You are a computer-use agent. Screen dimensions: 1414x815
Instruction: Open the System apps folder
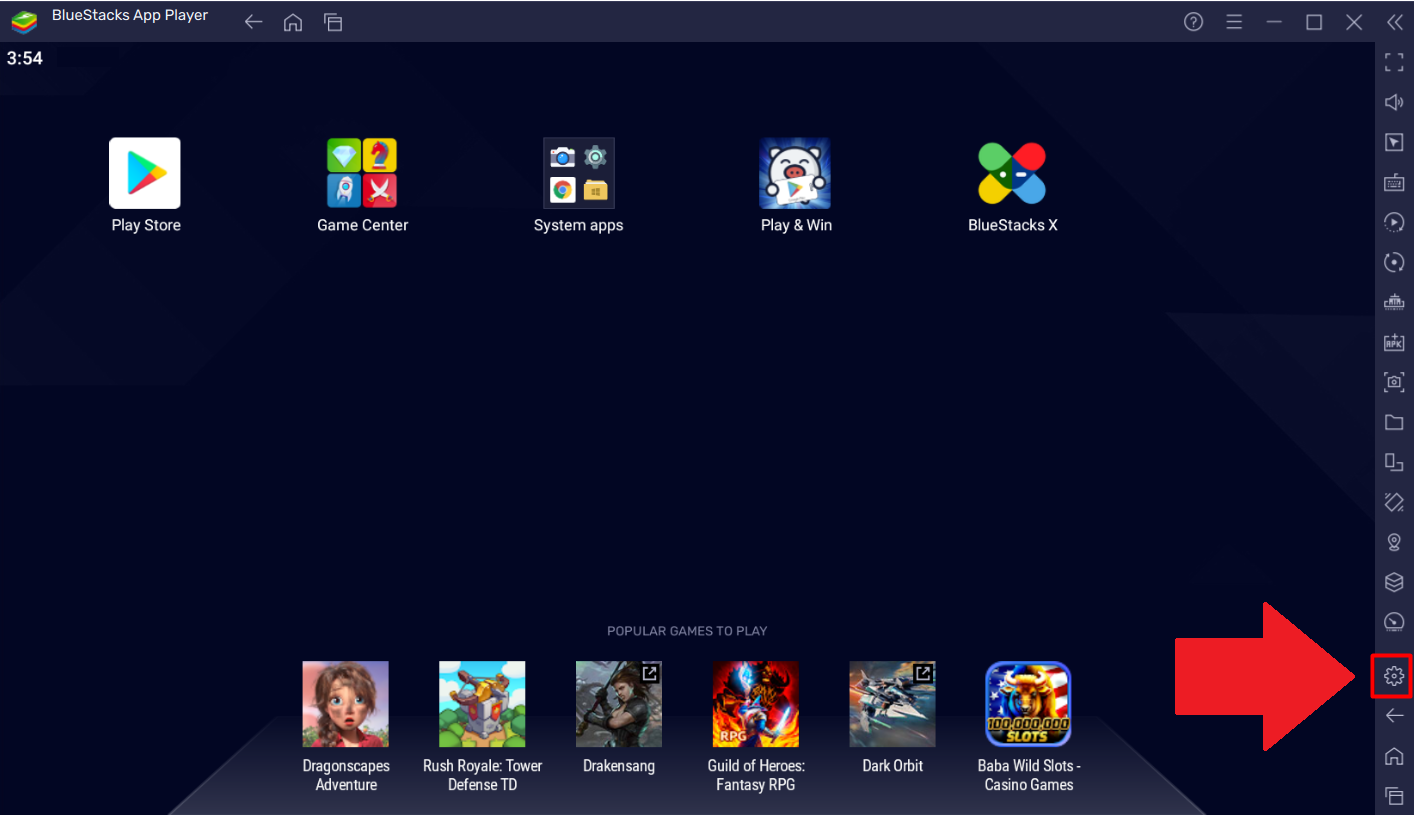[x=579, y=173]
